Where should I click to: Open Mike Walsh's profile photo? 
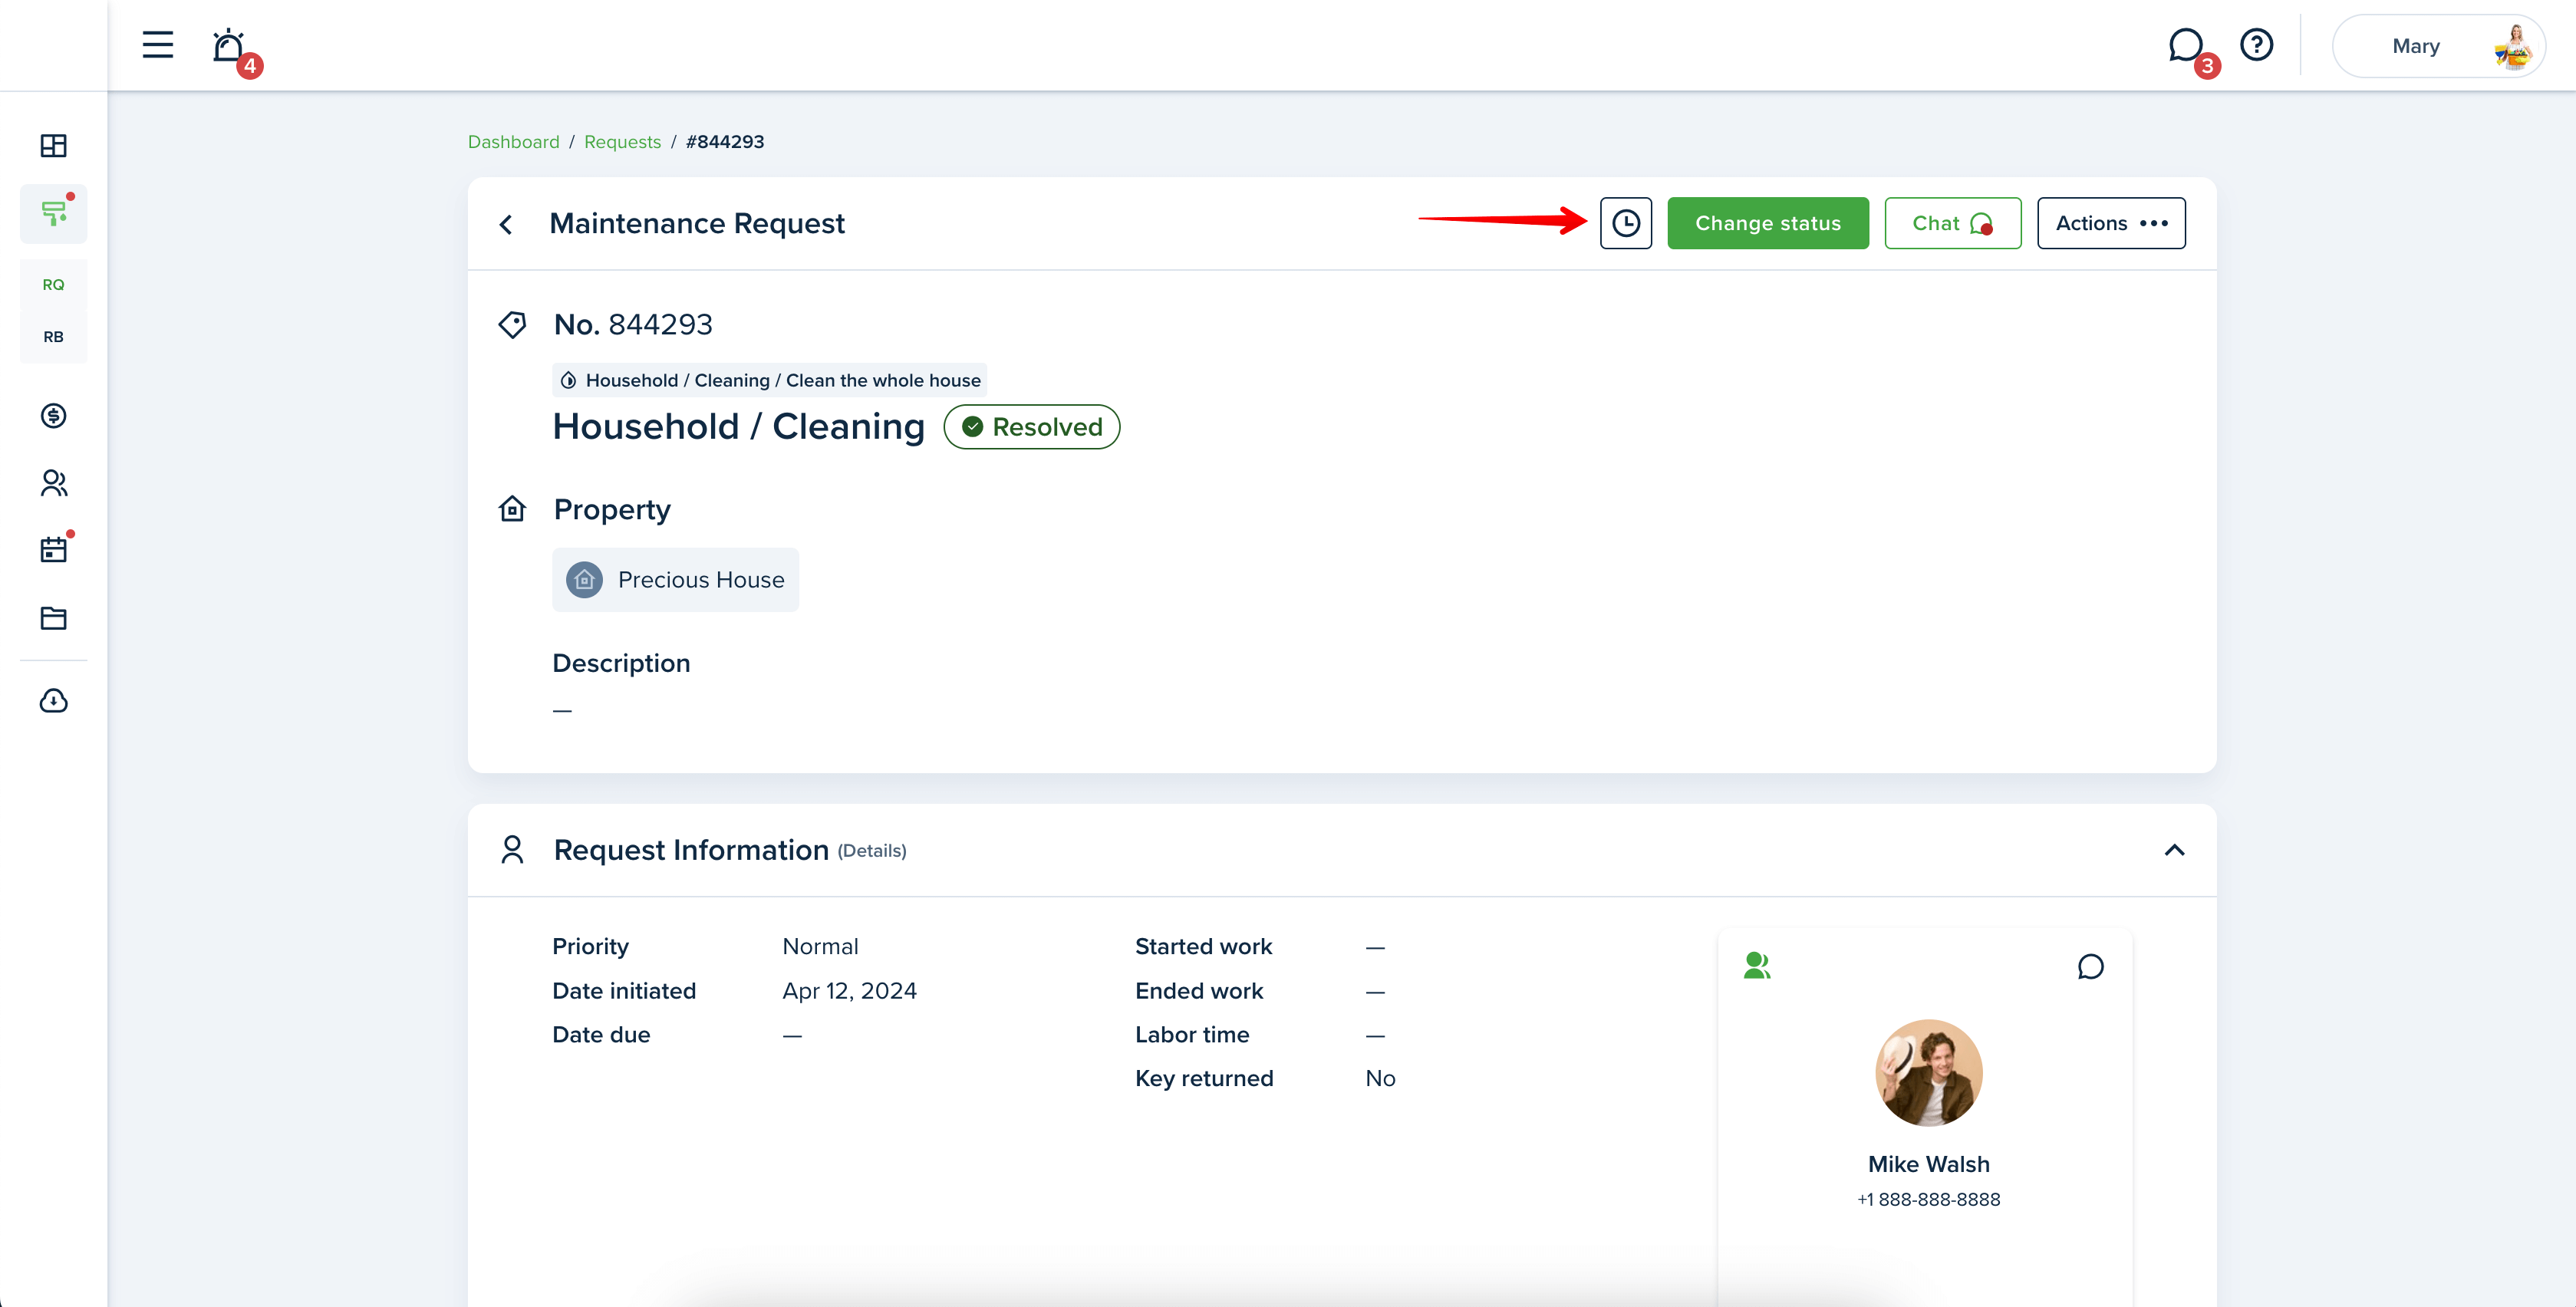click(x=1929, y=1073)
